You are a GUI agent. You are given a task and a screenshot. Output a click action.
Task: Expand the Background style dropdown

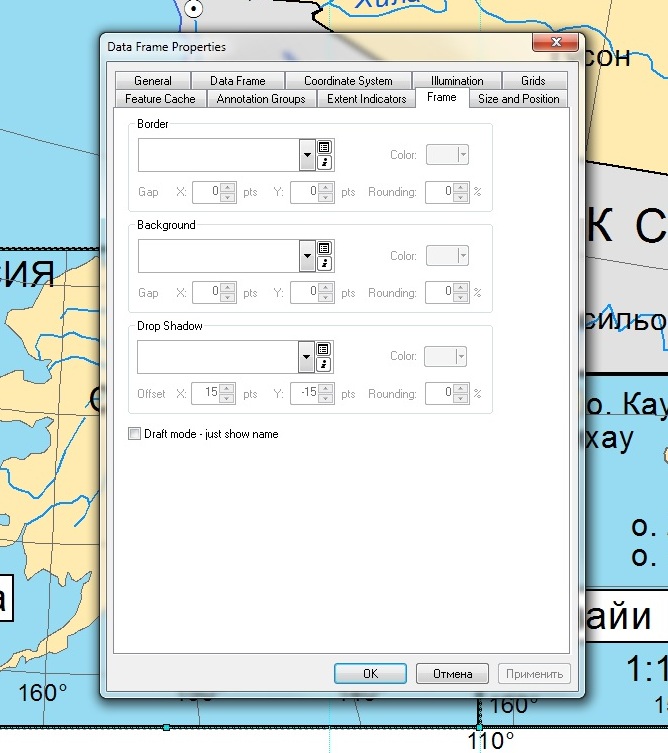[307, 255]
